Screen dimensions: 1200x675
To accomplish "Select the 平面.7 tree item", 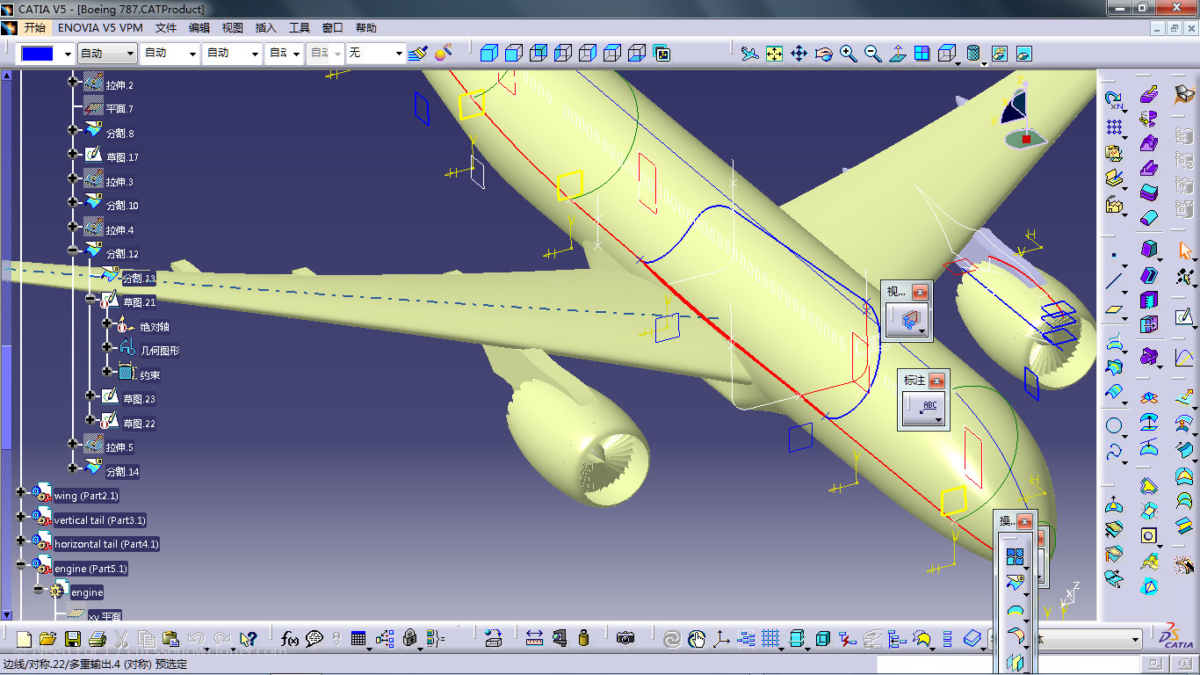I will [119, 109].
